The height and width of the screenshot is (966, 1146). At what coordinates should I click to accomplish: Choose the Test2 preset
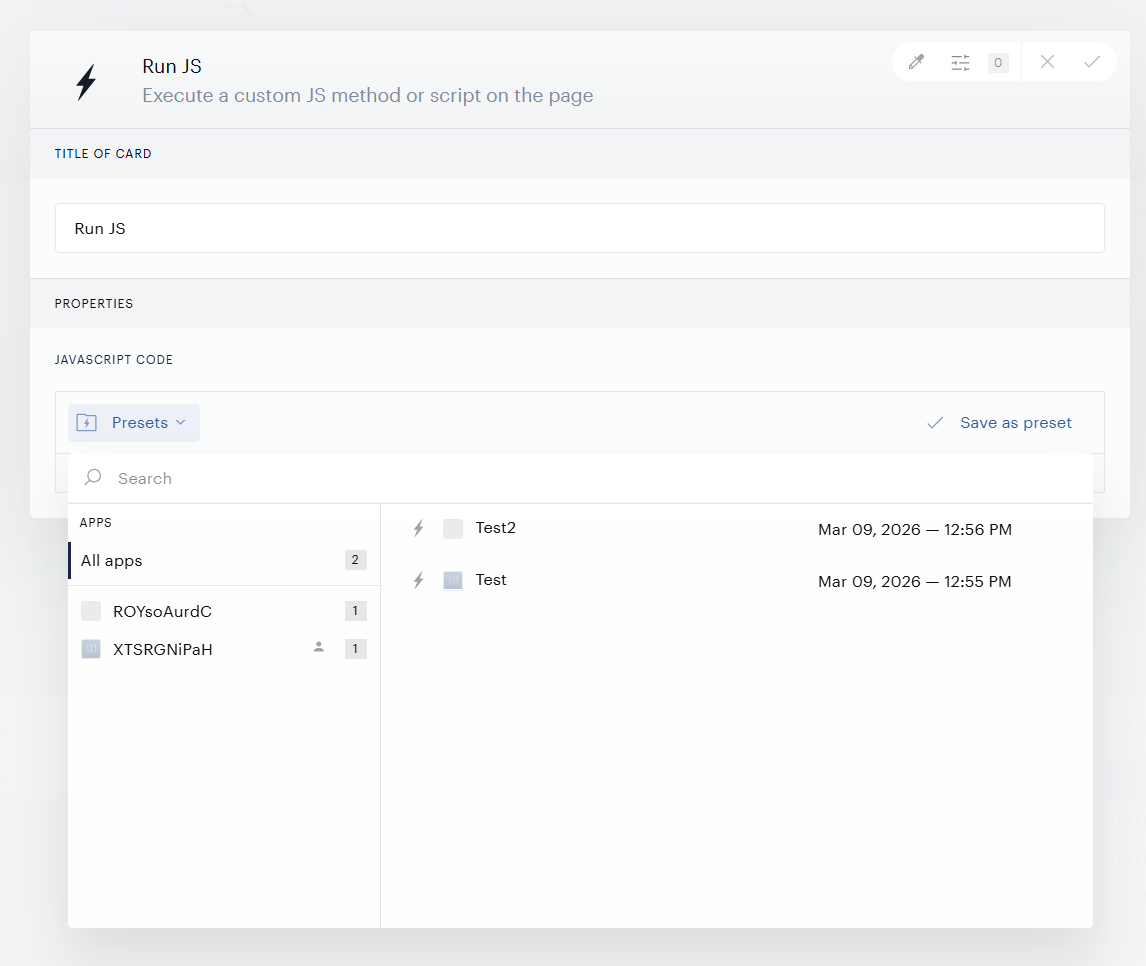click(737, 528)
